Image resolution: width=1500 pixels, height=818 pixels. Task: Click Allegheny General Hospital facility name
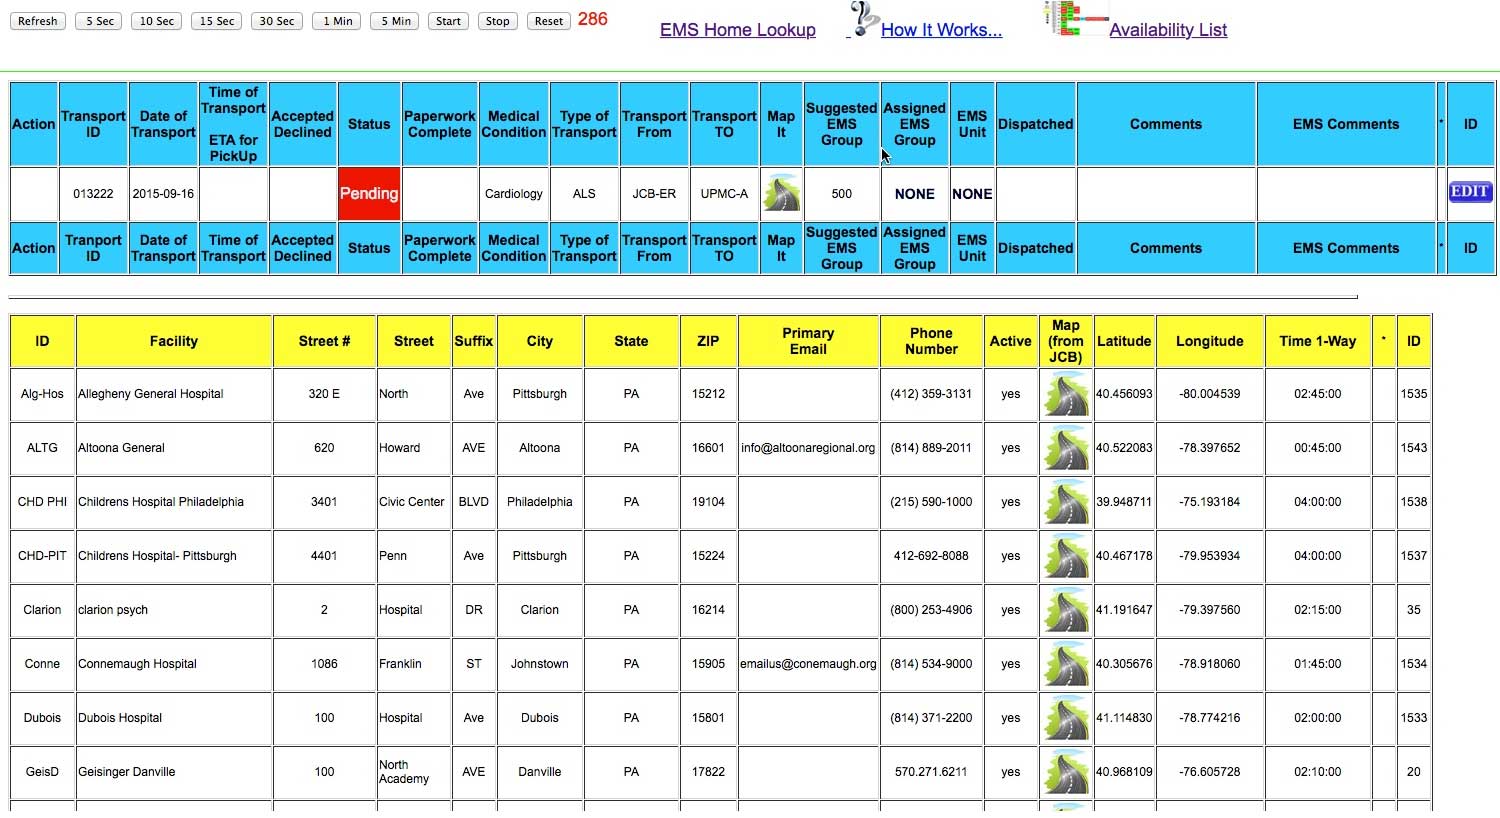[151, 394]
